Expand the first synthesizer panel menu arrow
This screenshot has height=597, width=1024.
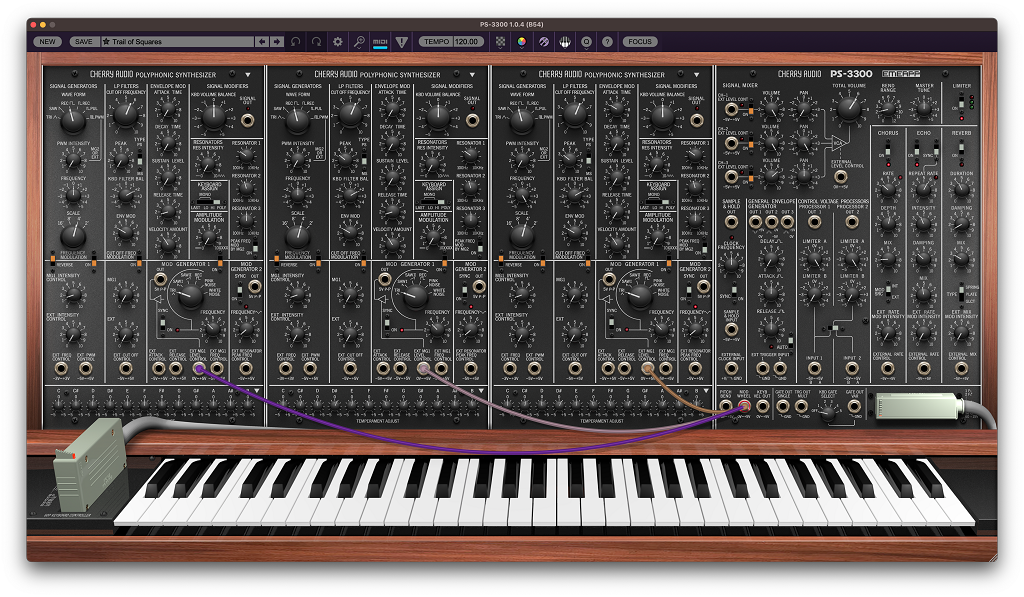(x=248, y=74)
